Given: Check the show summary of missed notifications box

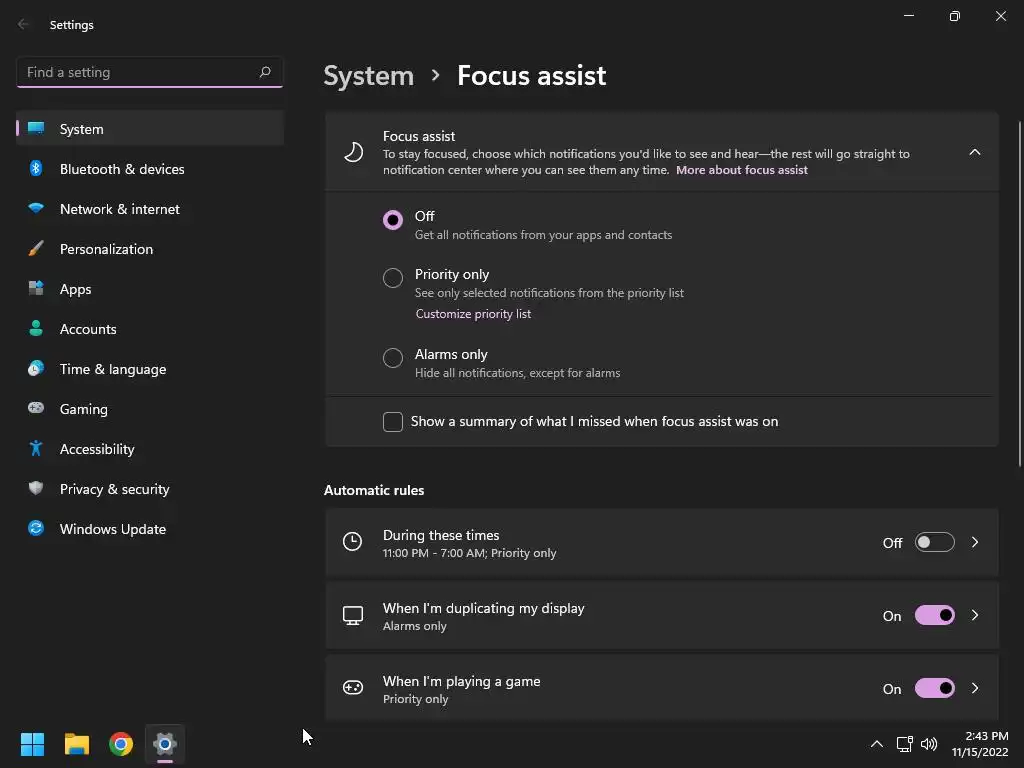Looking at the screenshot, I should tap(393, 422).
